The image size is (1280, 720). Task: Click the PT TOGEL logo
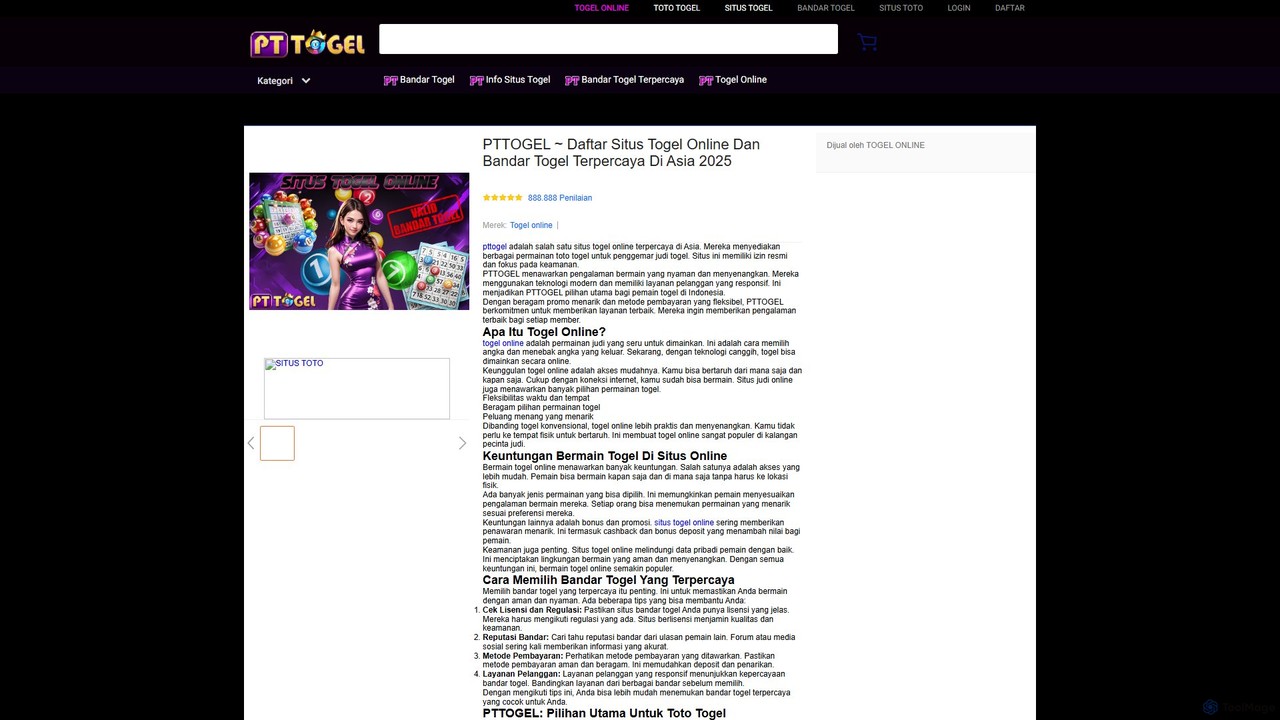point(307,43)
